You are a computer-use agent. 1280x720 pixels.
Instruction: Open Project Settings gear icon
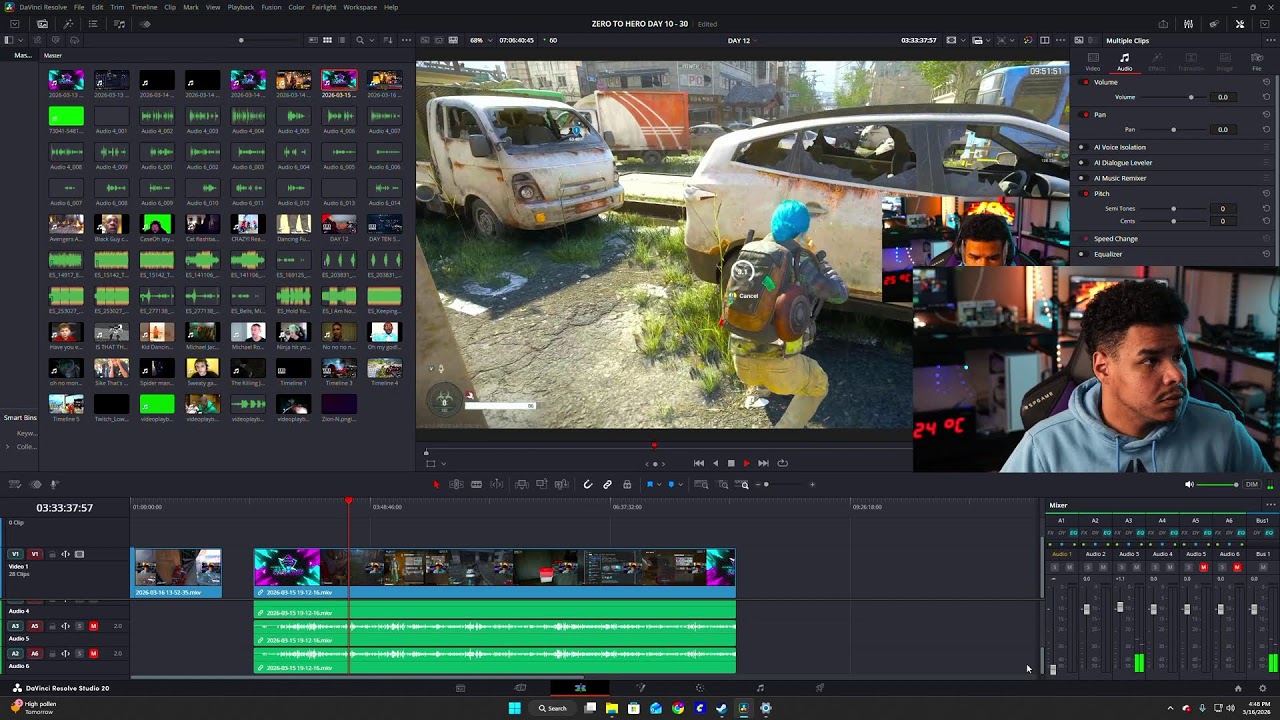click(x=1262, y=688)
